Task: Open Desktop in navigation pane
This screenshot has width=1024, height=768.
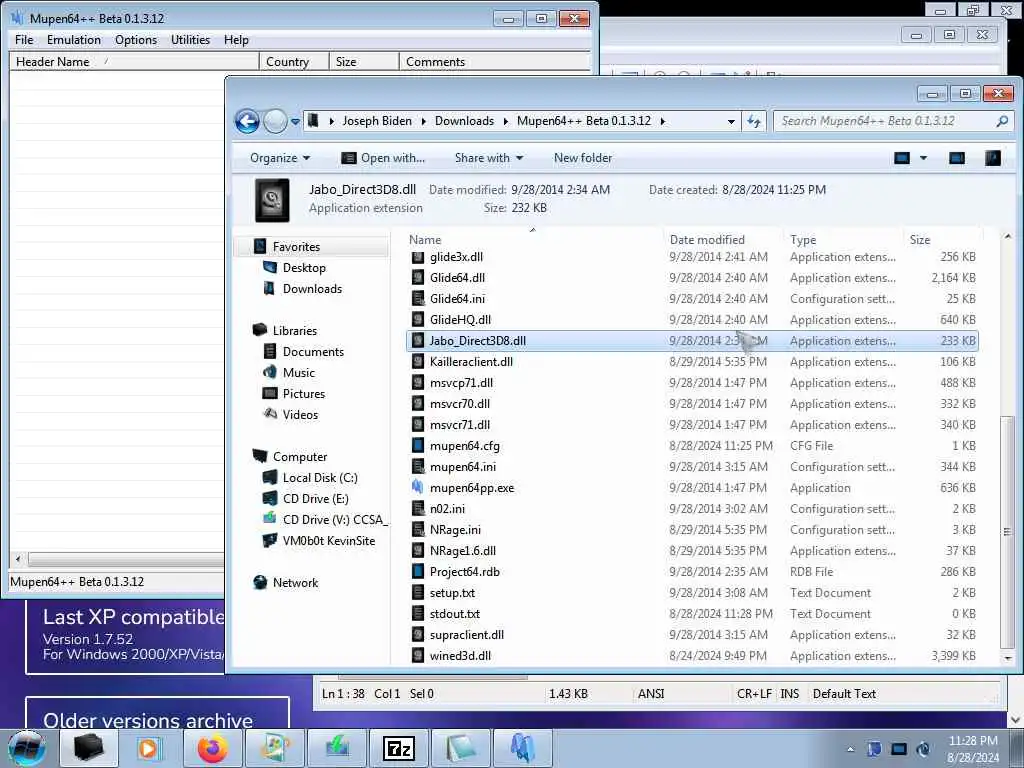Action: 304,268
